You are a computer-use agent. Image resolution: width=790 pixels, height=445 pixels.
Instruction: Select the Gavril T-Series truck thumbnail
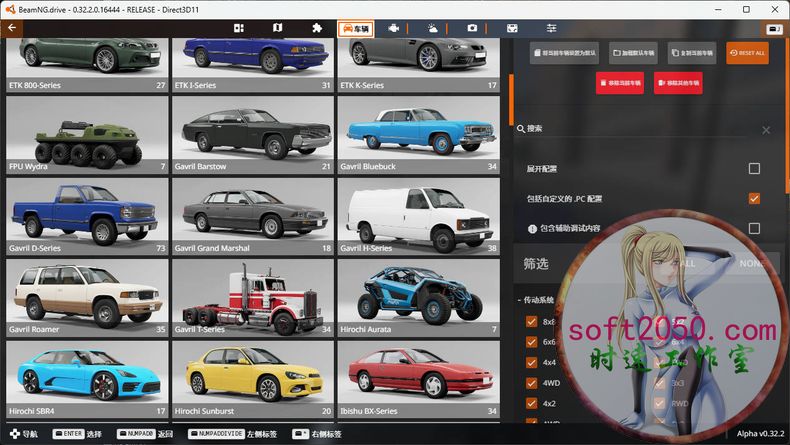(252, 296)
